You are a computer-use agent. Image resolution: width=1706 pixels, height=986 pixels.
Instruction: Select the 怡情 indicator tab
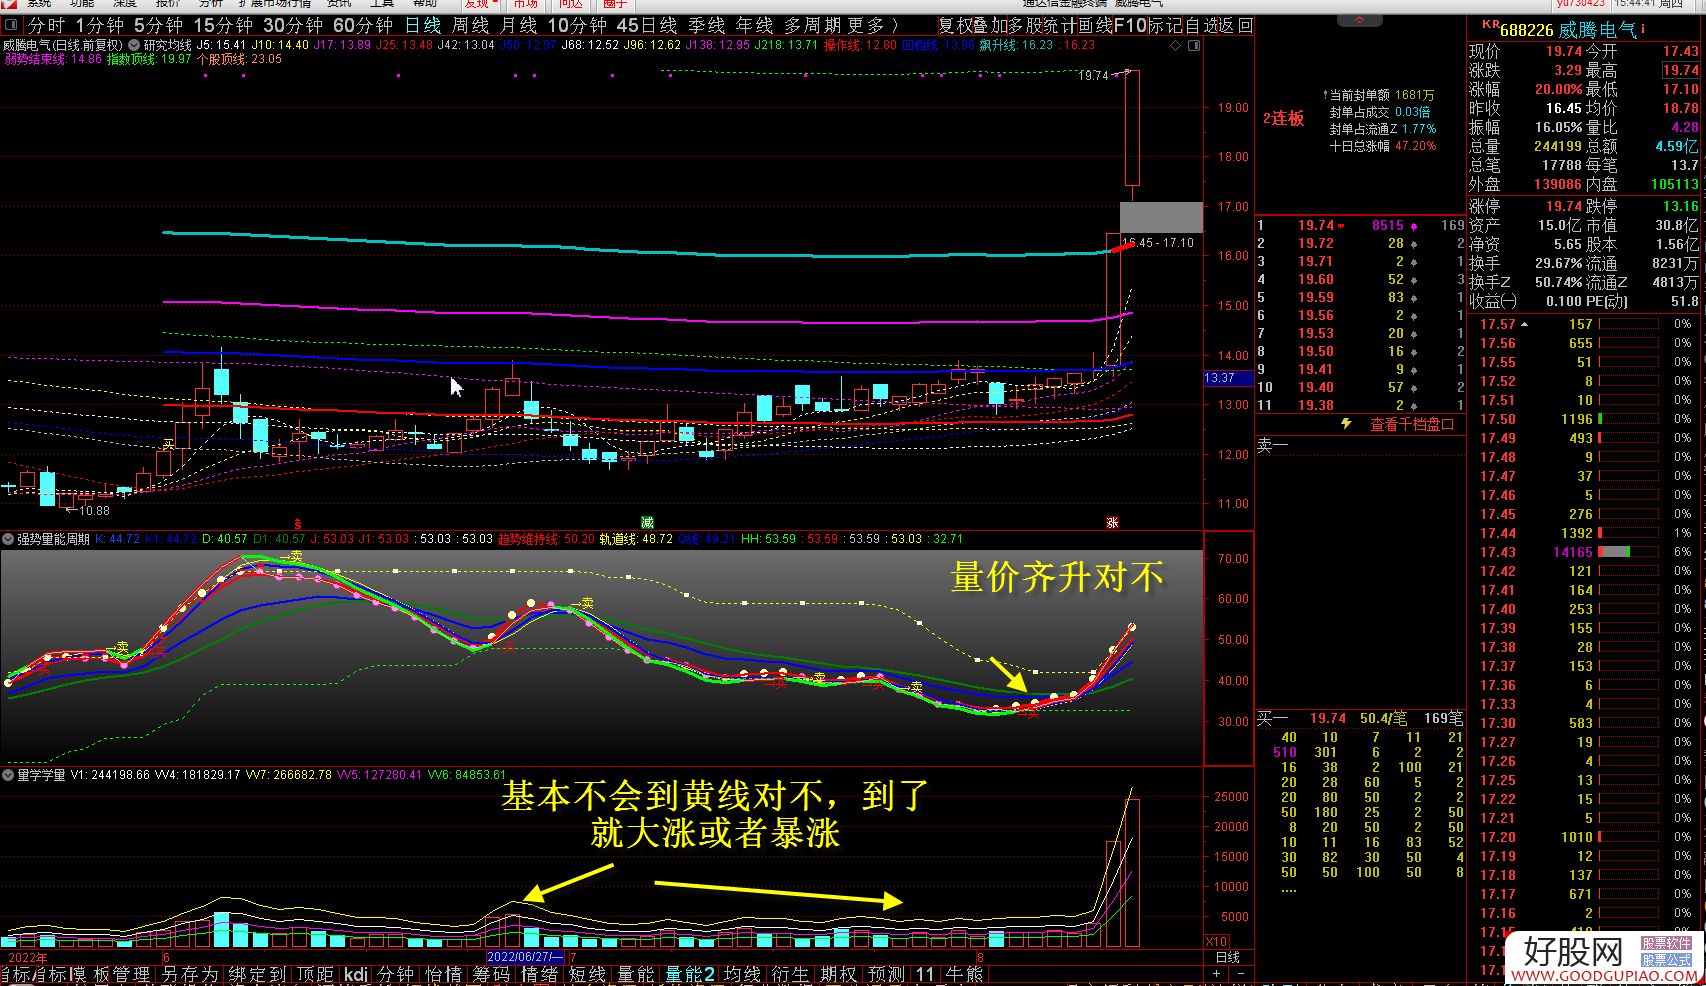[443, 974]
